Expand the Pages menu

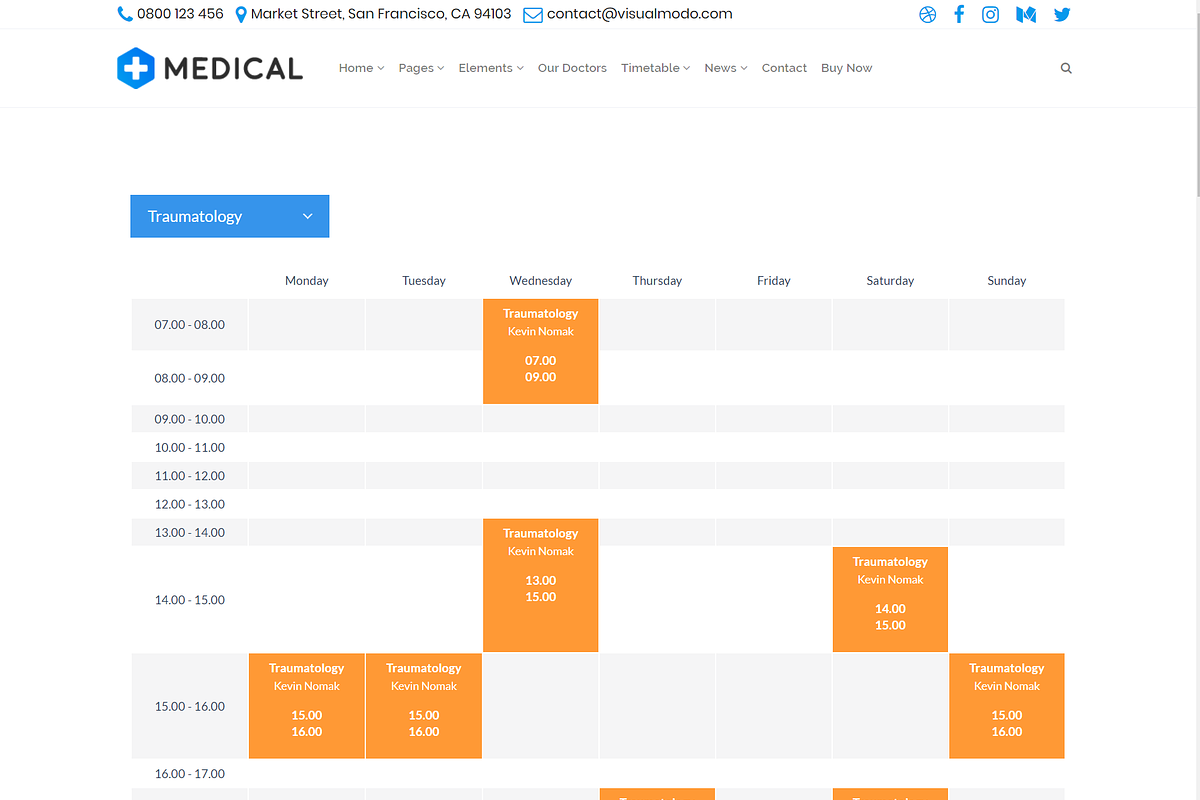click(421, 68)
